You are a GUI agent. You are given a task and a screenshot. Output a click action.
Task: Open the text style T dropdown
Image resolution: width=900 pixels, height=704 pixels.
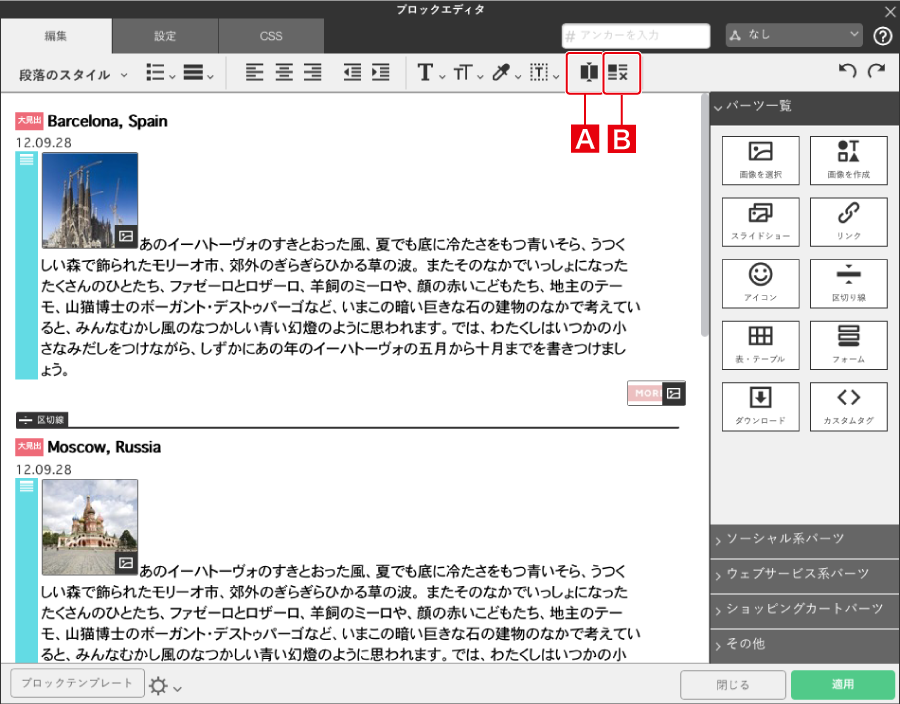[430, 73]
